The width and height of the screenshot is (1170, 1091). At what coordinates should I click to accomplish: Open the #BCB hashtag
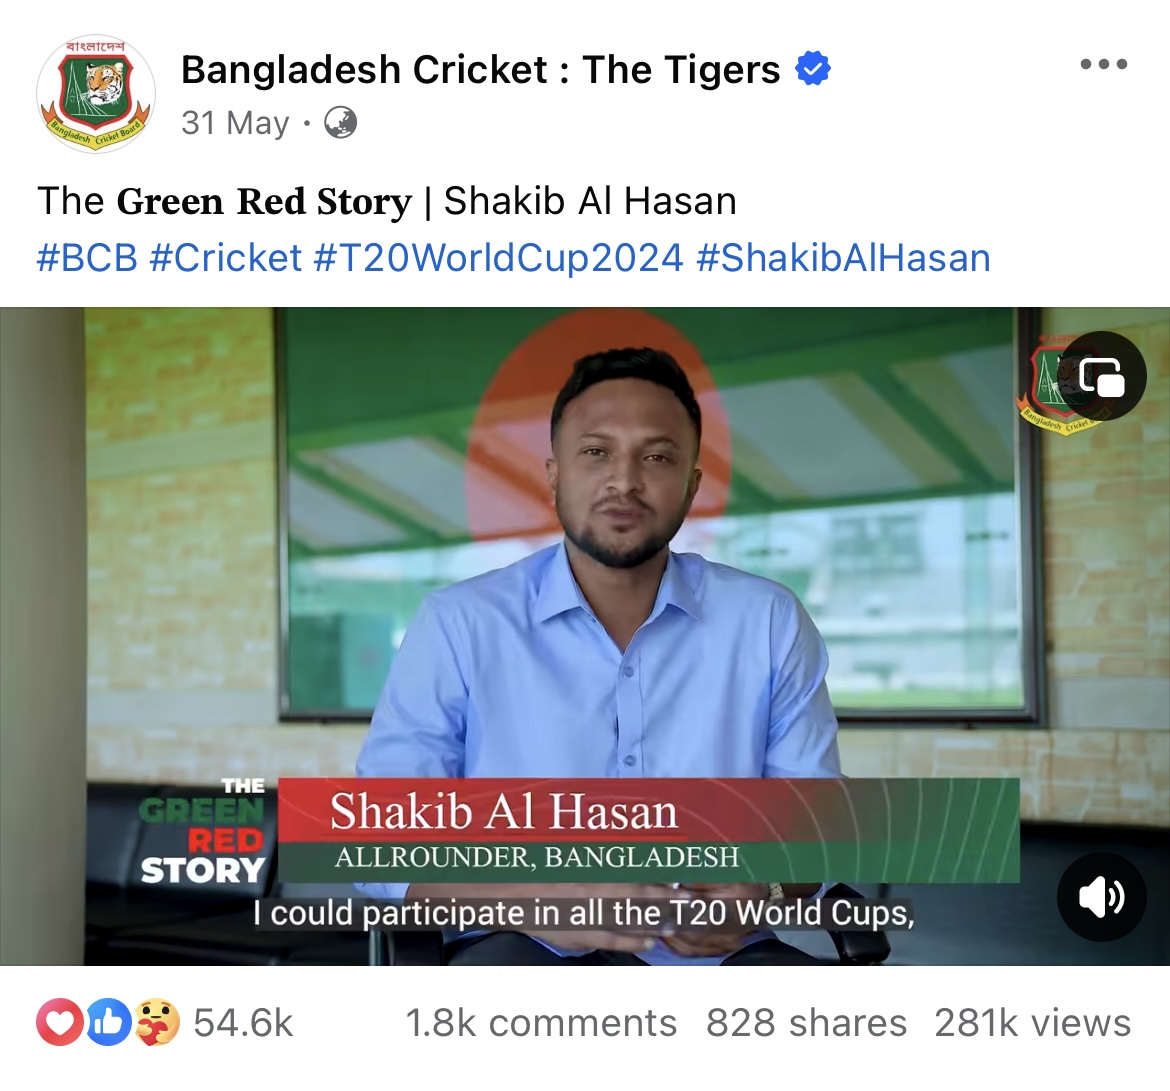[87, 258]
